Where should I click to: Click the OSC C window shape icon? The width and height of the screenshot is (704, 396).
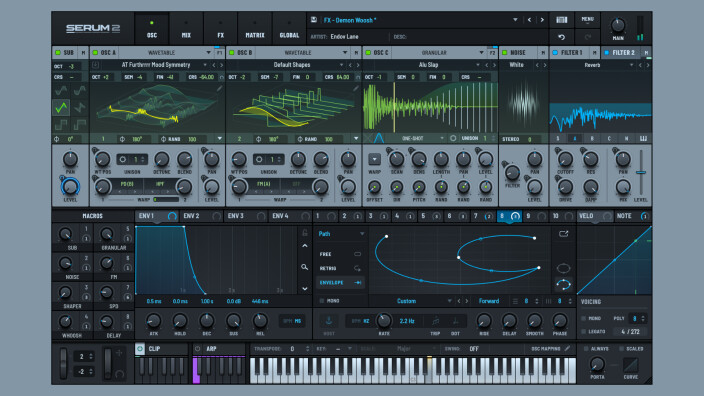(x=378, y=138)
